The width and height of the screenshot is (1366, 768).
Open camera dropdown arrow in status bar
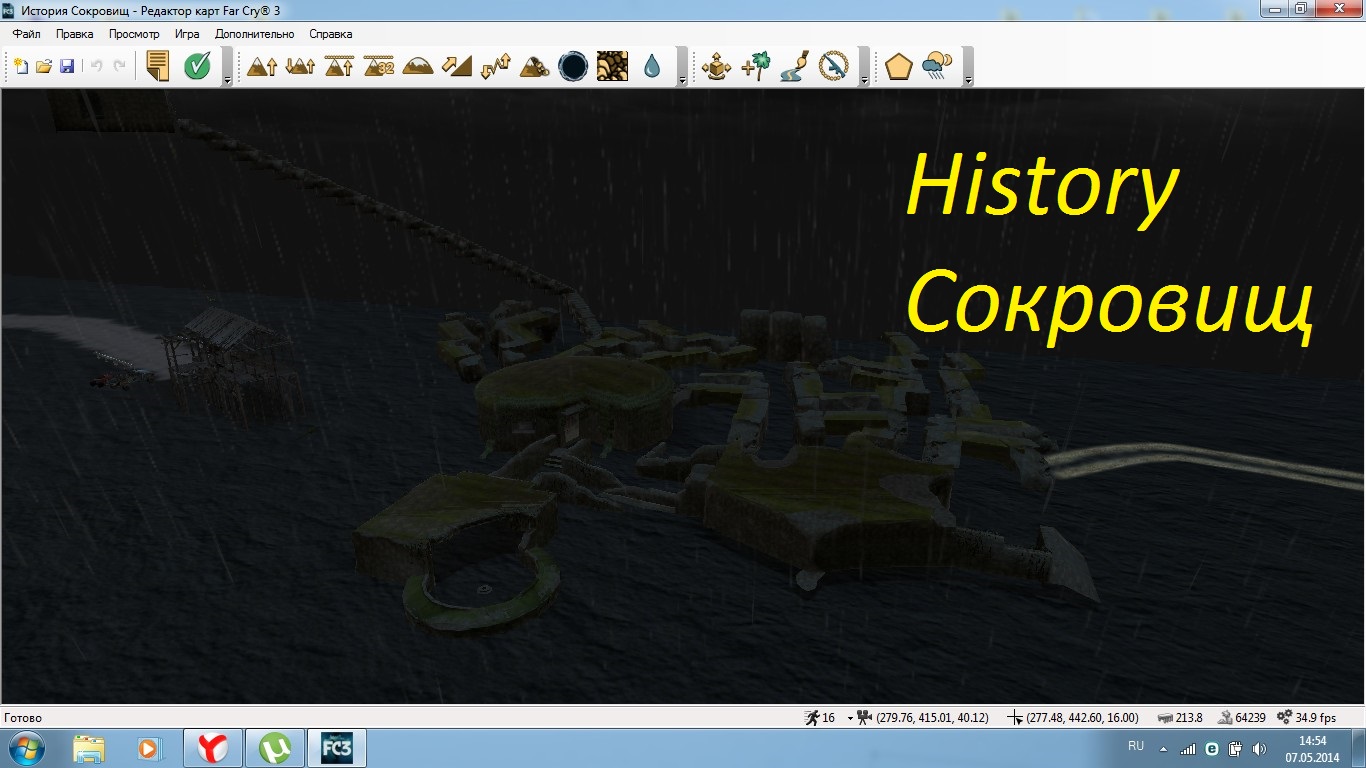(850, 718)
